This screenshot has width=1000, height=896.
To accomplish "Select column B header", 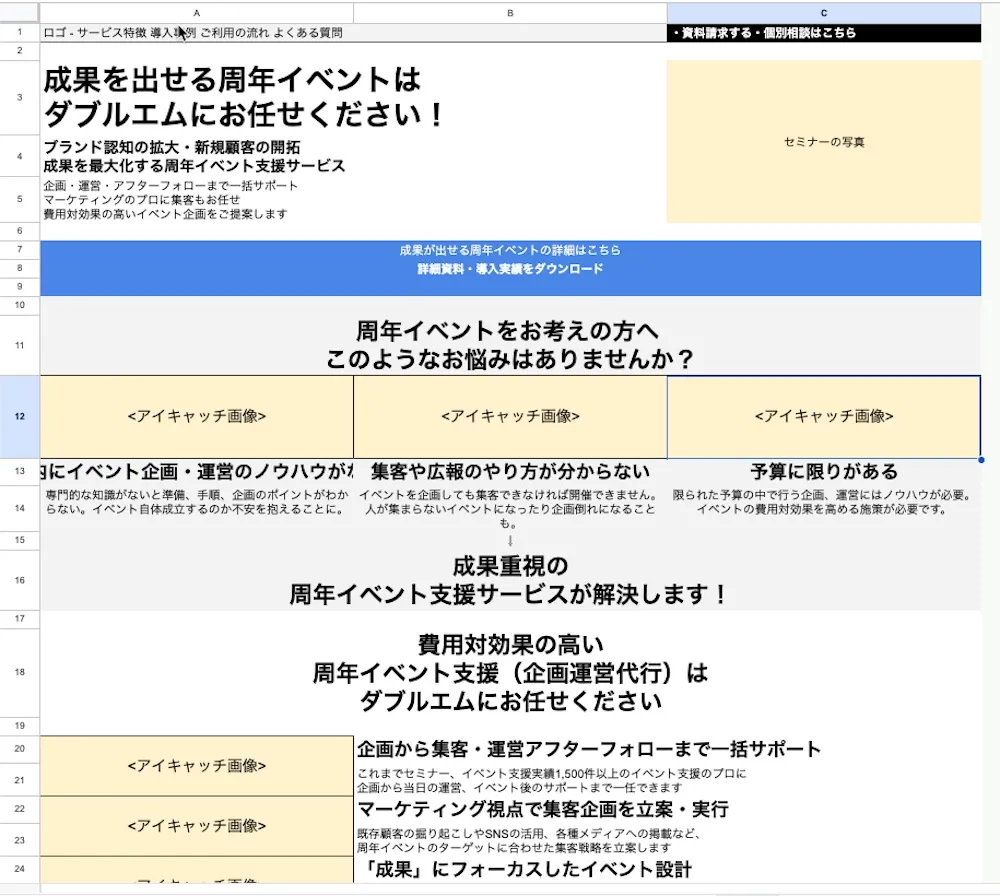I will 510,13.
